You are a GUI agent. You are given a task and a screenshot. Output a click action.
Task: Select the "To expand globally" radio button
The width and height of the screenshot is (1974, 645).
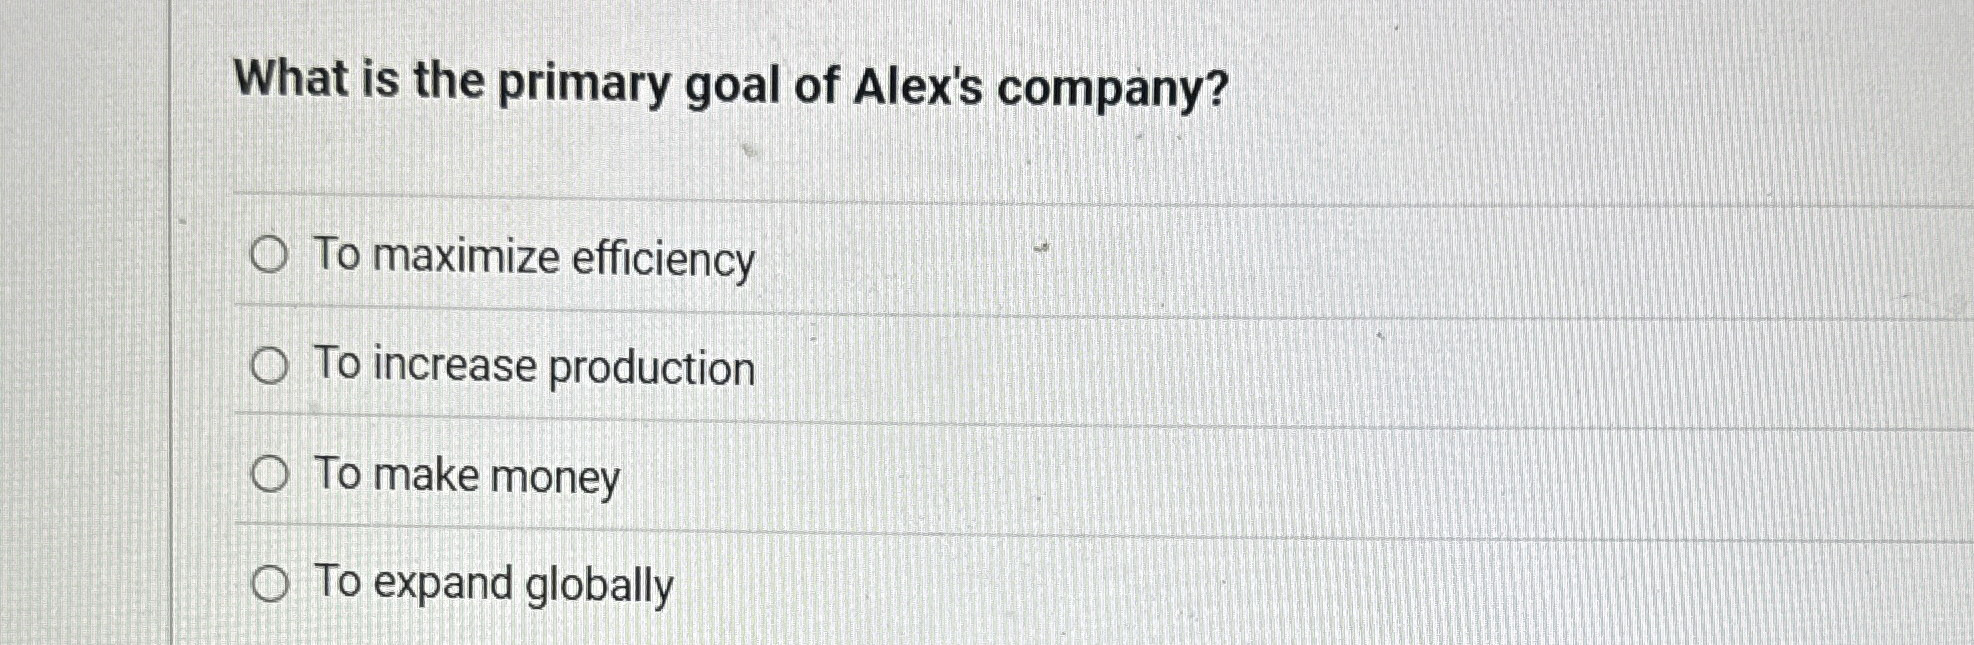(x=271, y=584)
